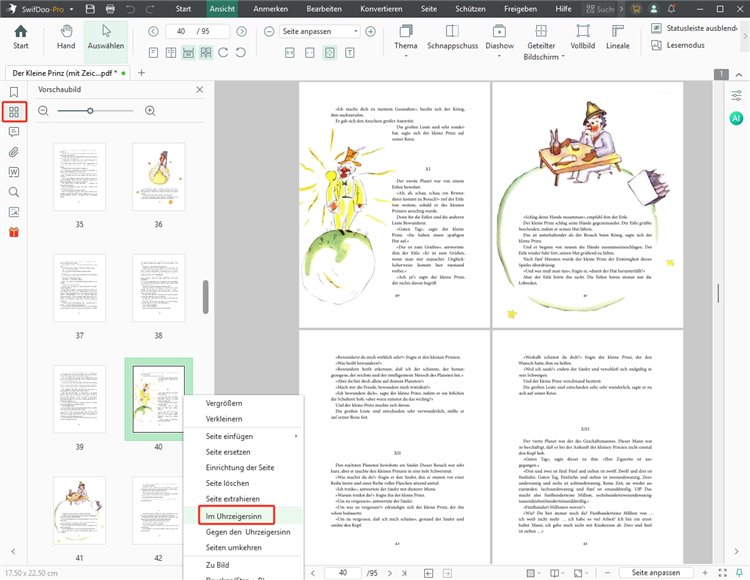The image size is (750, 580).
Task: Adjust the thumbnail size slider
Action: pos(90,110)
